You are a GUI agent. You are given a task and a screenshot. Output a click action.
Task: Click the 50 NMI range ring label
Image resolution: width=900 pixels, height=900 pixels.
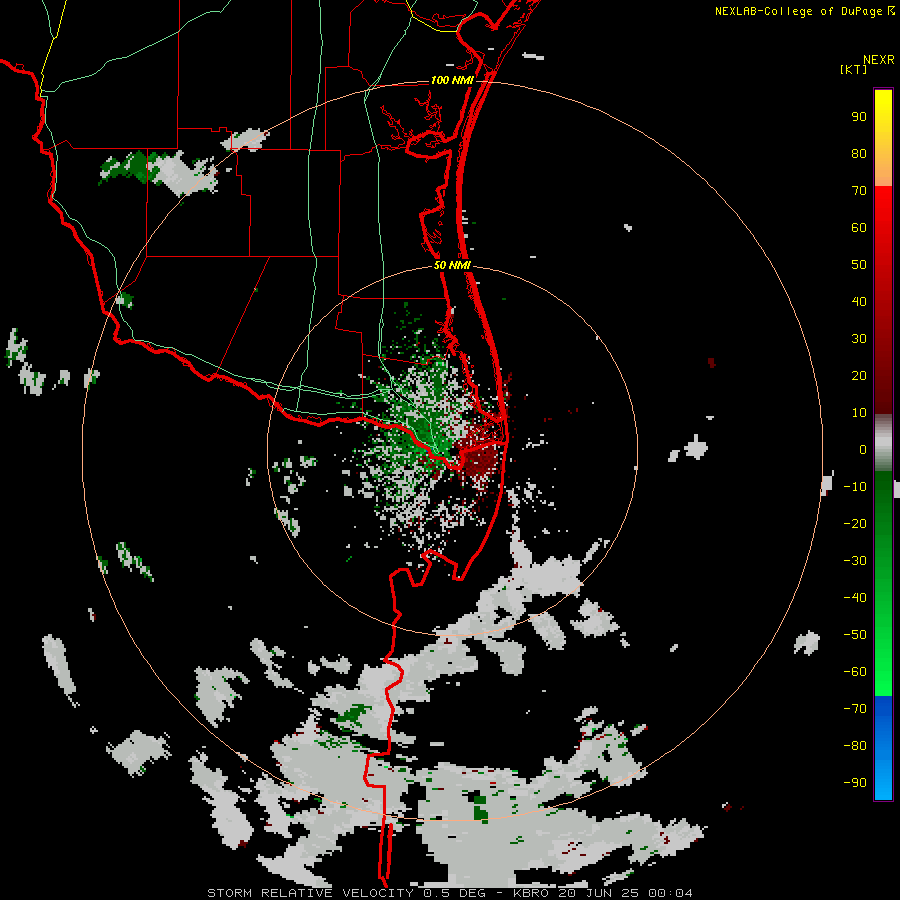click(x=452, y=265)
